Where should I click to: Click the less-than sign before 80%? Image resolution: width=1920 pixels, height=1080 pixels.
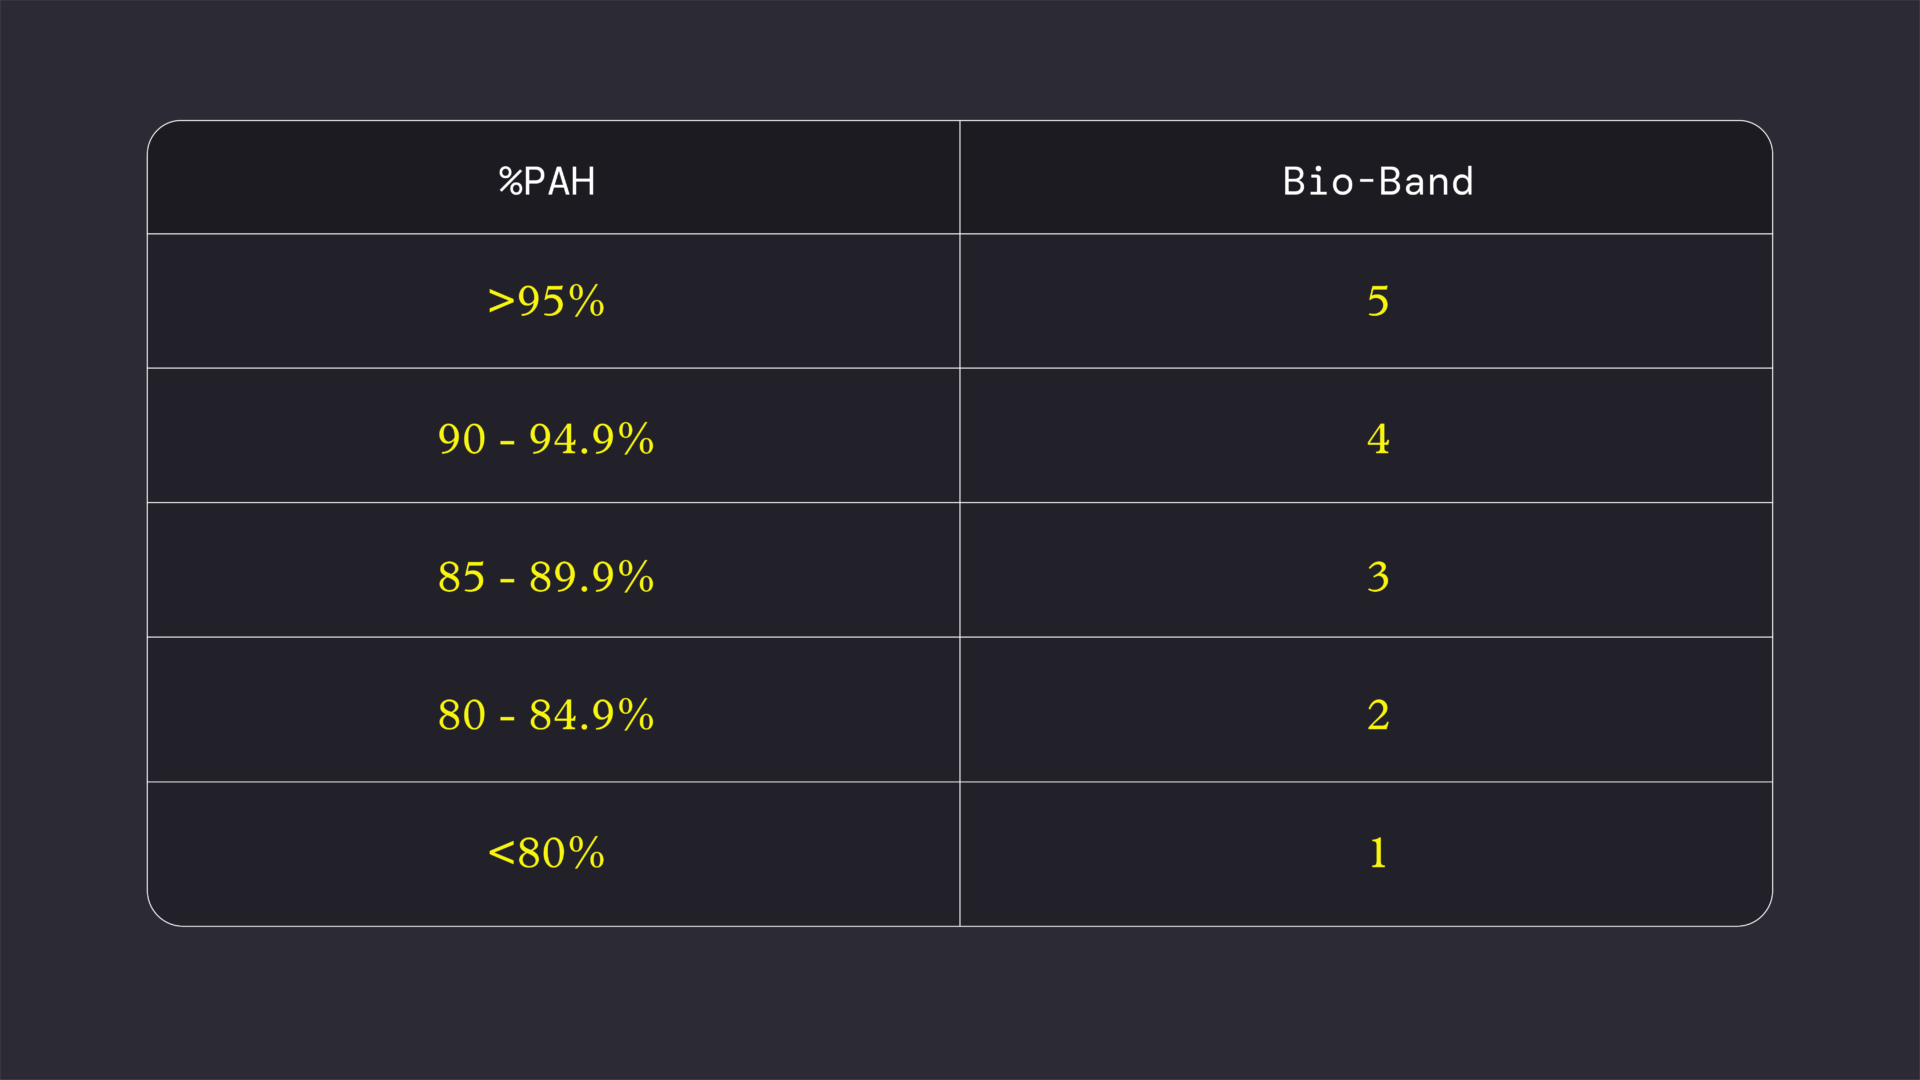pos(501,853)
